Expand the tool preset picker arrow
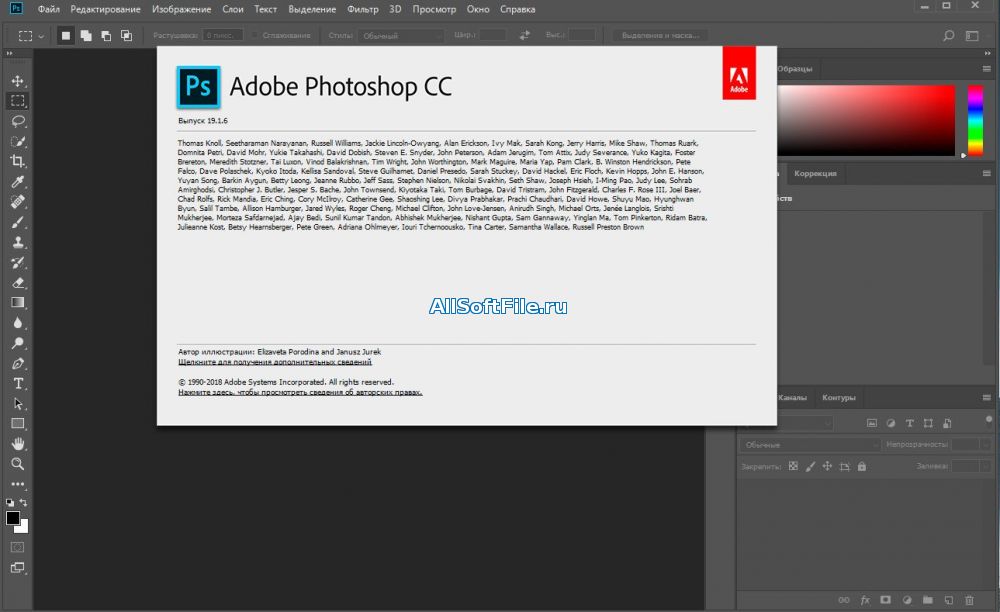Viewport: 1000px width, 612px height. (x=39, y=36)
